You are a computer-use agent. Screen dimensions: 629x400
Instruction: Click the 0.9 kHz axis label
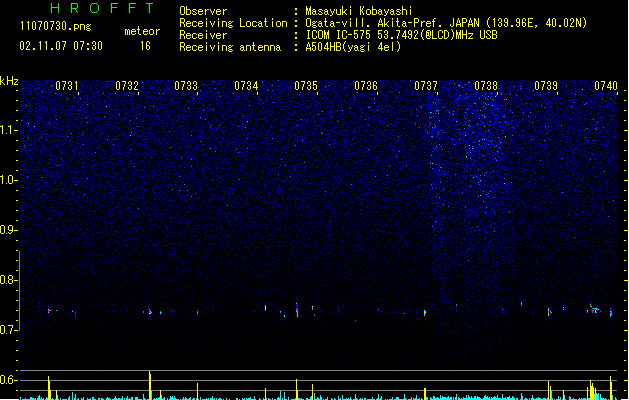coord(9,230)
